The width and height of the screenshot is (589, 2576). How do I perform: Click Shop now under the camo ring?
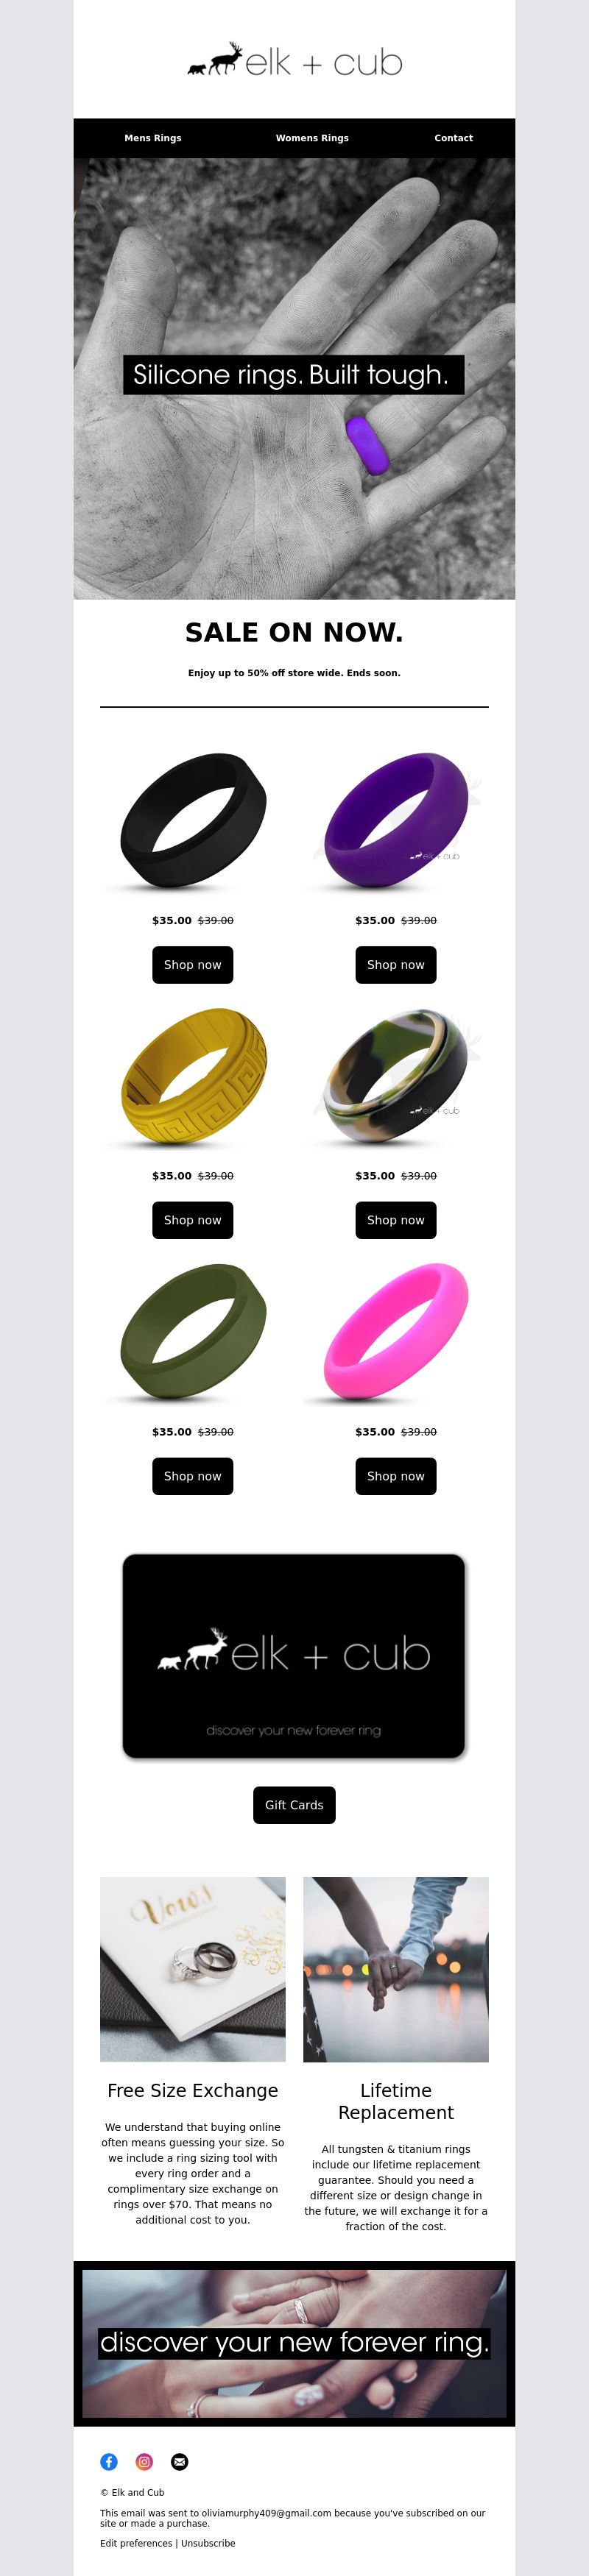coord(395,1219)
